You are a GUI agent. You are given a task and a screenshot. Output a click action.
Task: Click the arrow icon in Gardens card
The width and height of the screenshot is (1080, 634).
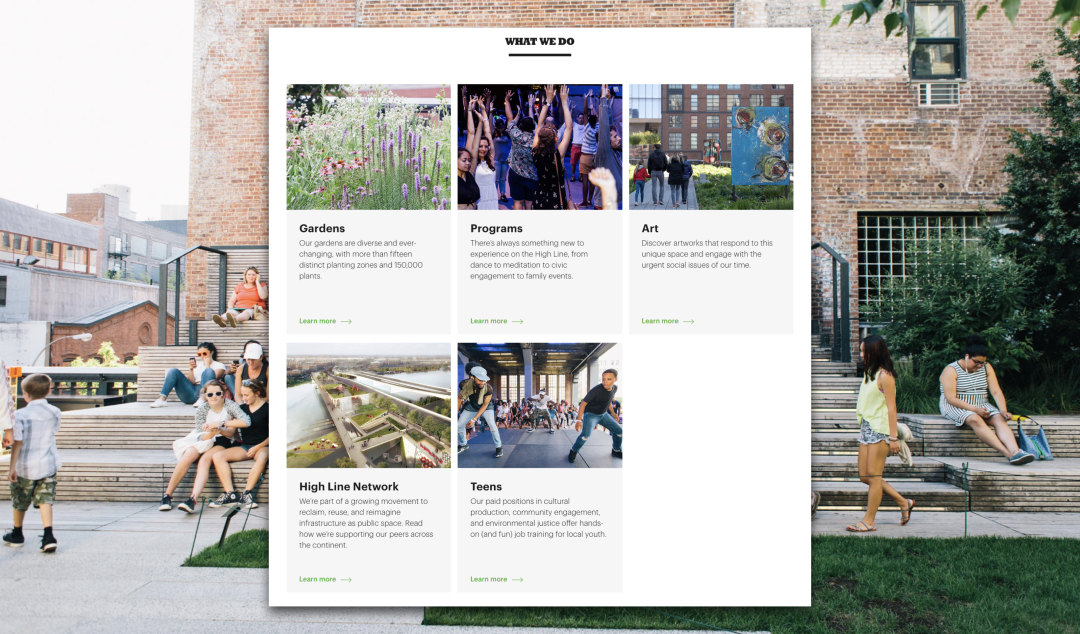click(x=346, y=322)
